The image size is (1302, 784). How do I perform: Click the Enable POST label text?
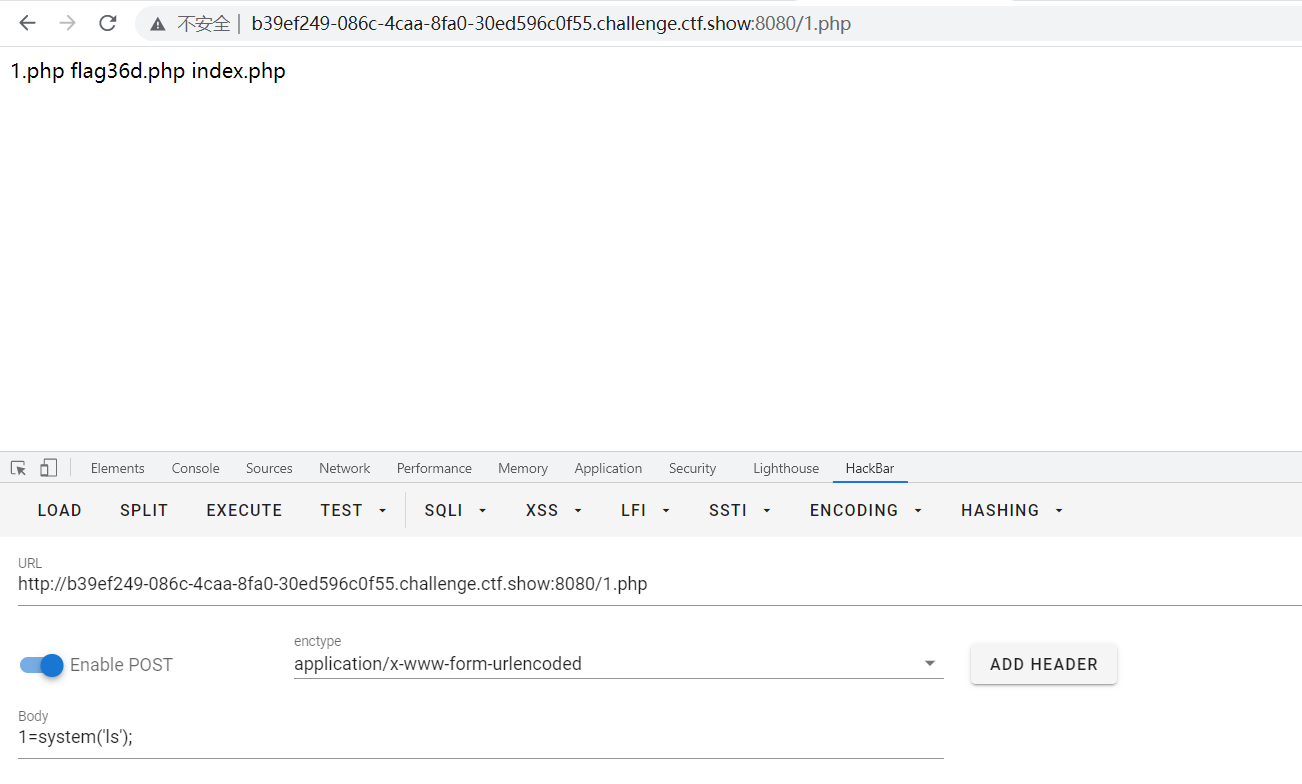[121, 665]
